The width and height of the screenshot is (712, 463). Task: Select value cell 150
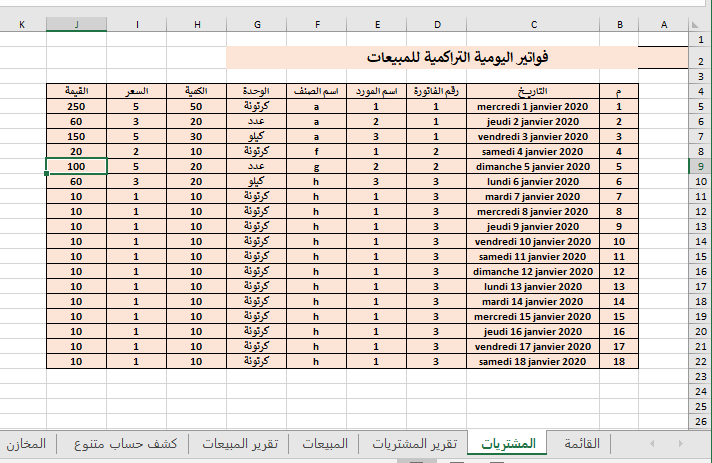[76, 137]
